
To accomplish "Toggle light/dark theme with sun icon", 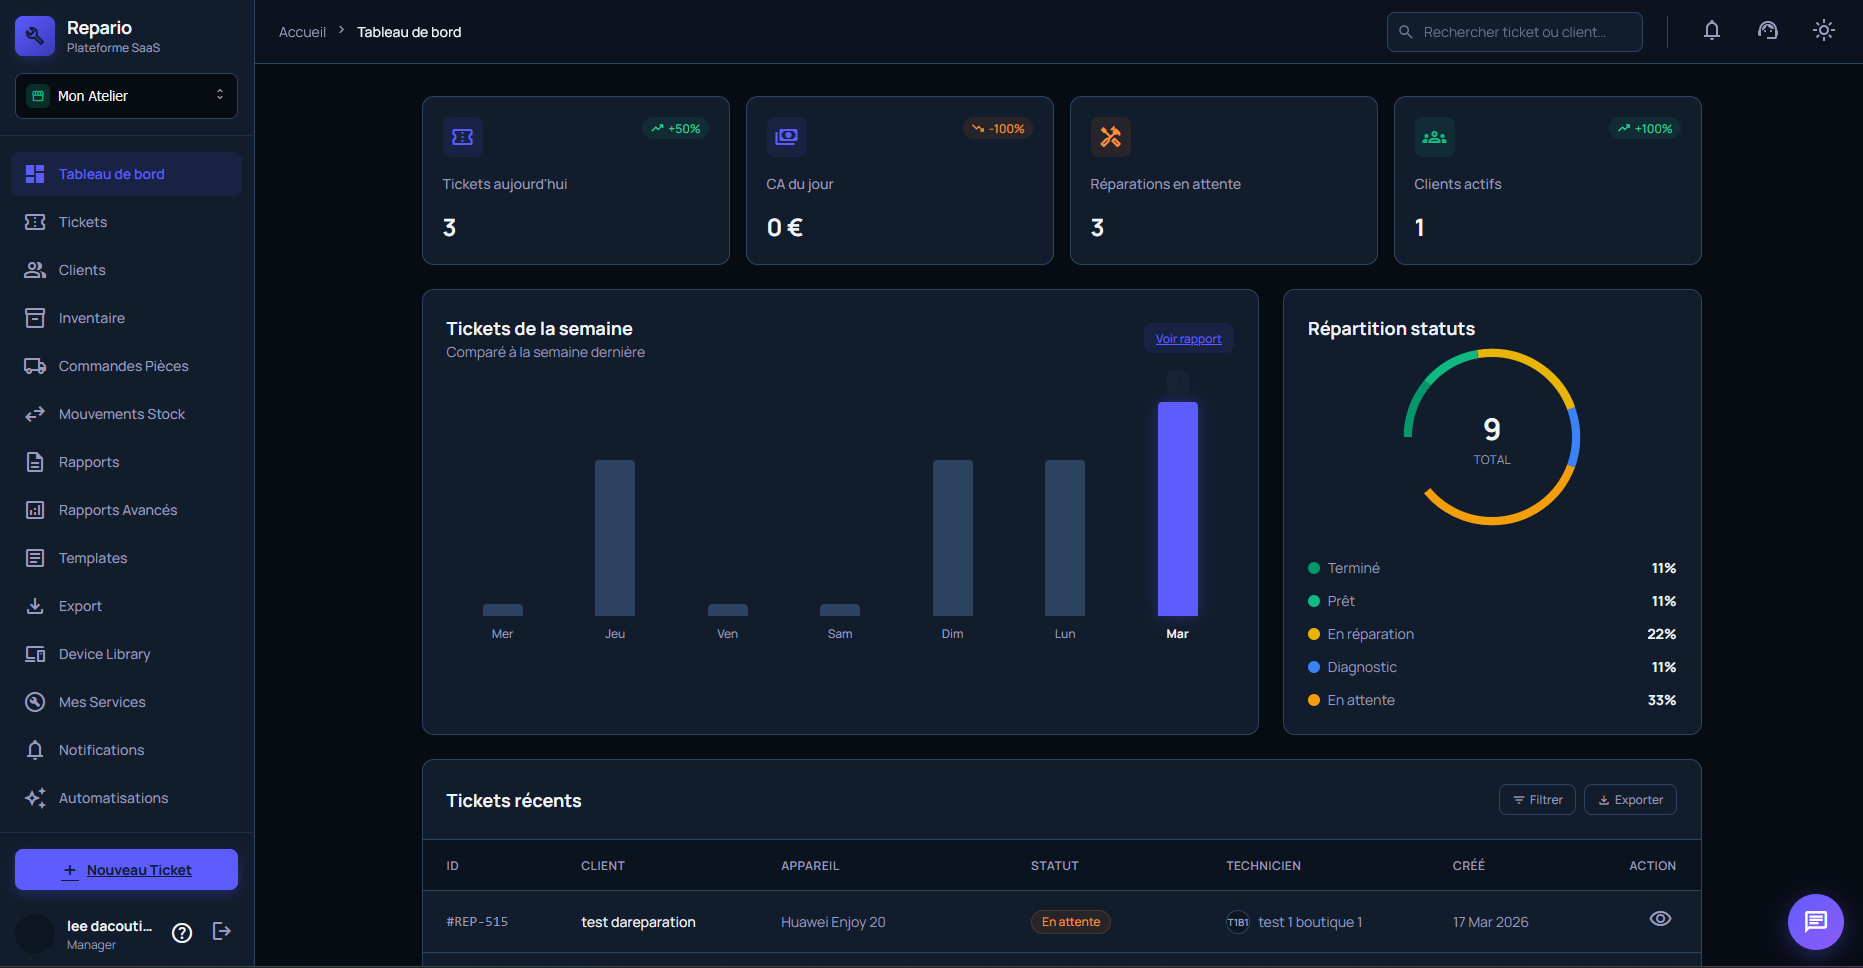I will tap(1823, 31).
